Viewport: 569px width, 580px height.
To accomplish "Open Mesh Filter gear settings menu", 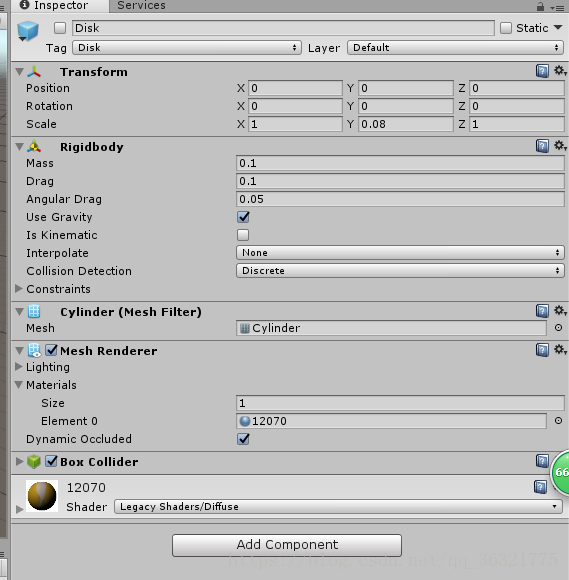I will pos(559,310).
